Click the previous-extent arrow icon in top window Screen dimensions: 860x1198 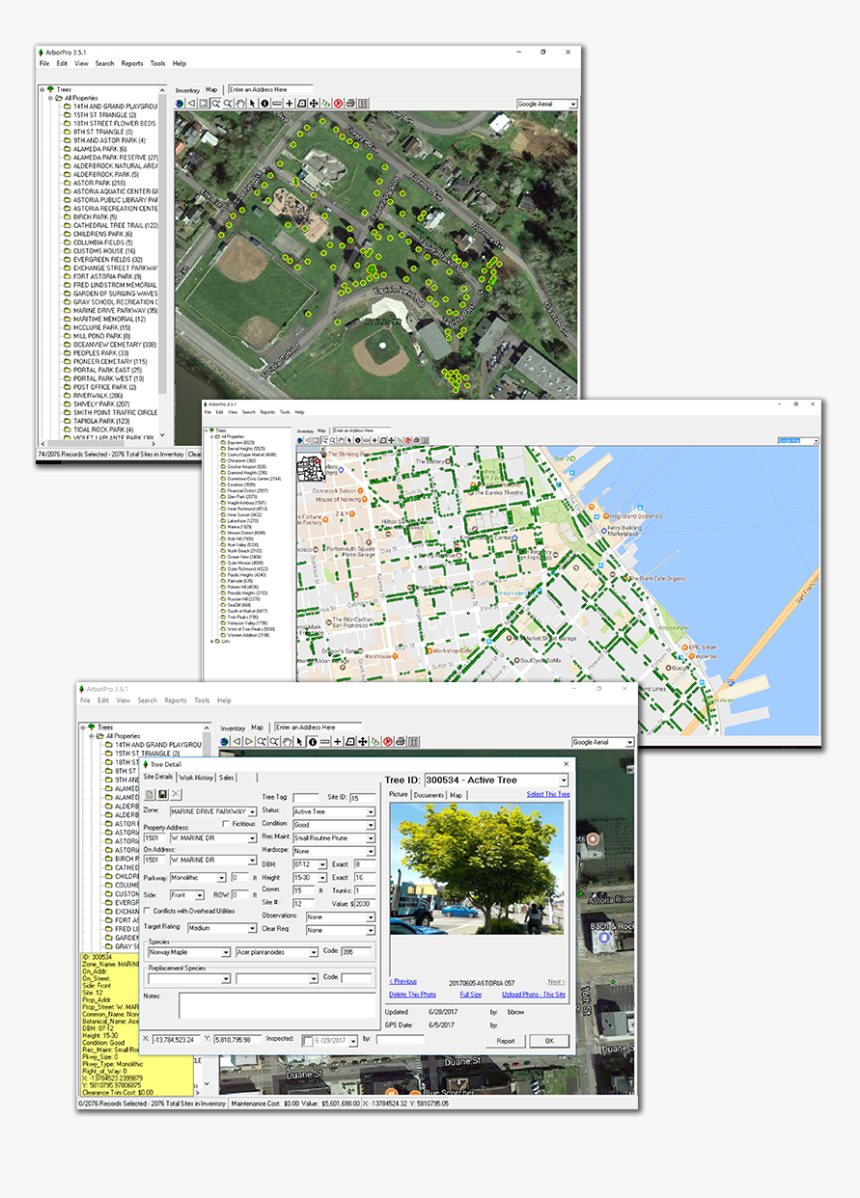(192, 103)
